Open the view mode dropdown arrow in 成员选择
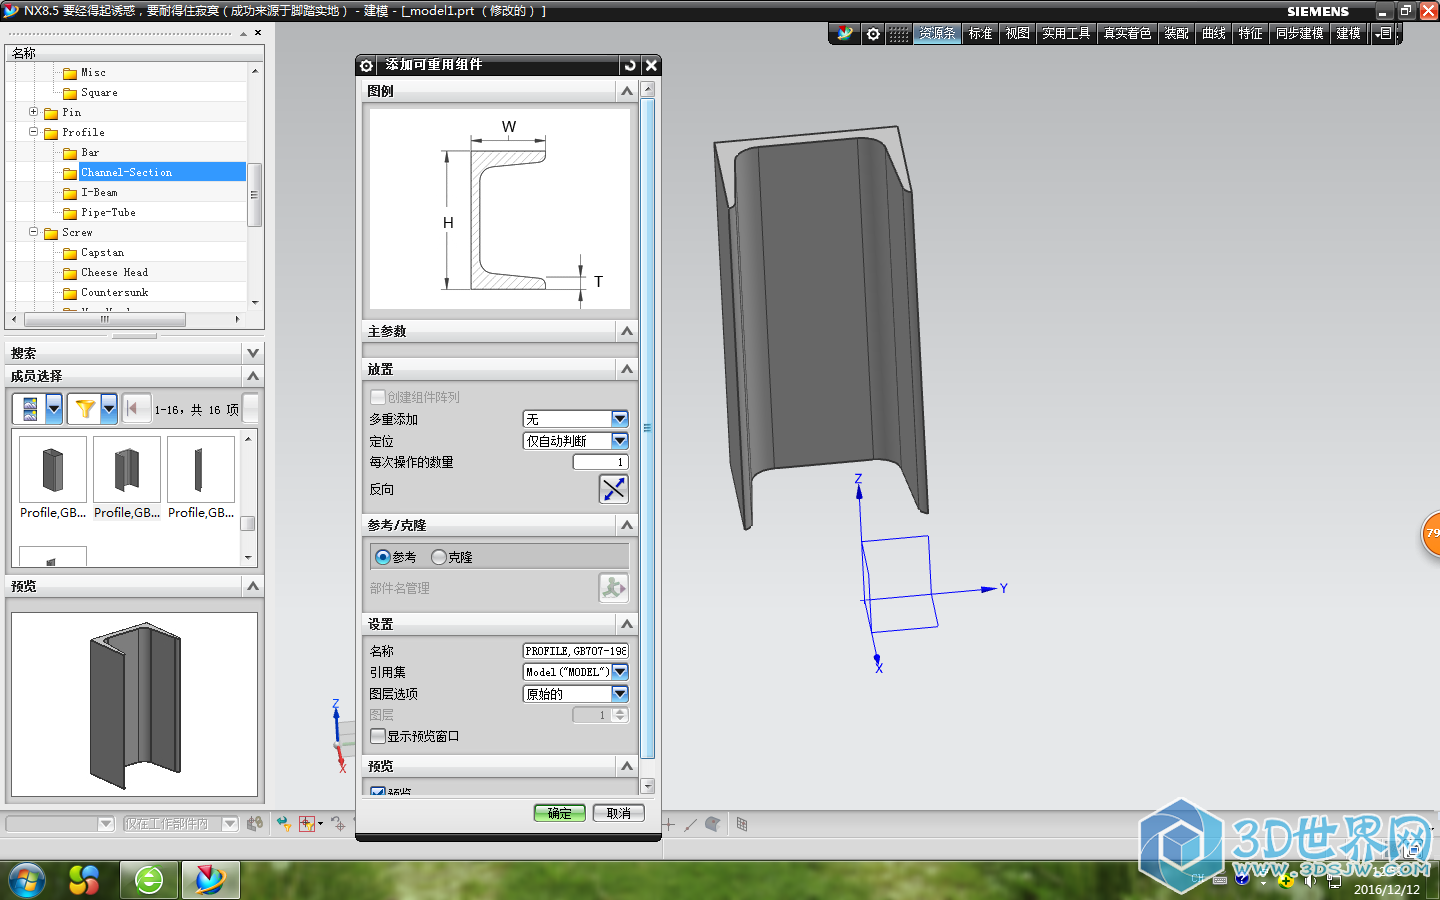The height and width of the screenshot is (900, 1440). [x=54, y=408]
